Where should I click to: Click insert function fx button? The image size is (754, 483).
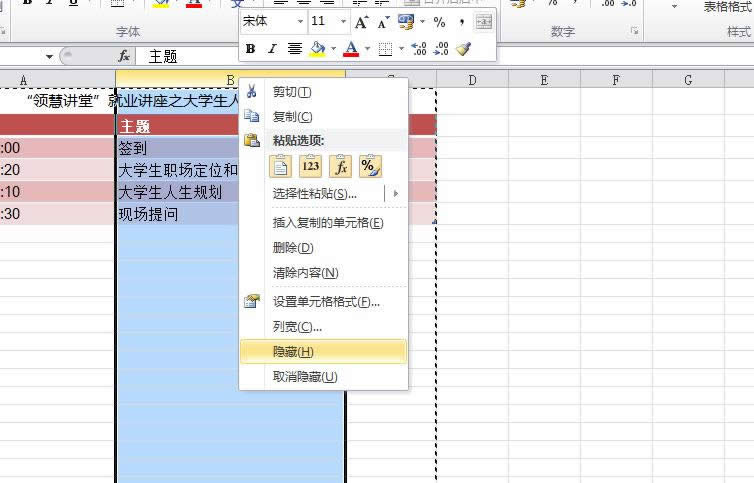click(x=124, y=56)
